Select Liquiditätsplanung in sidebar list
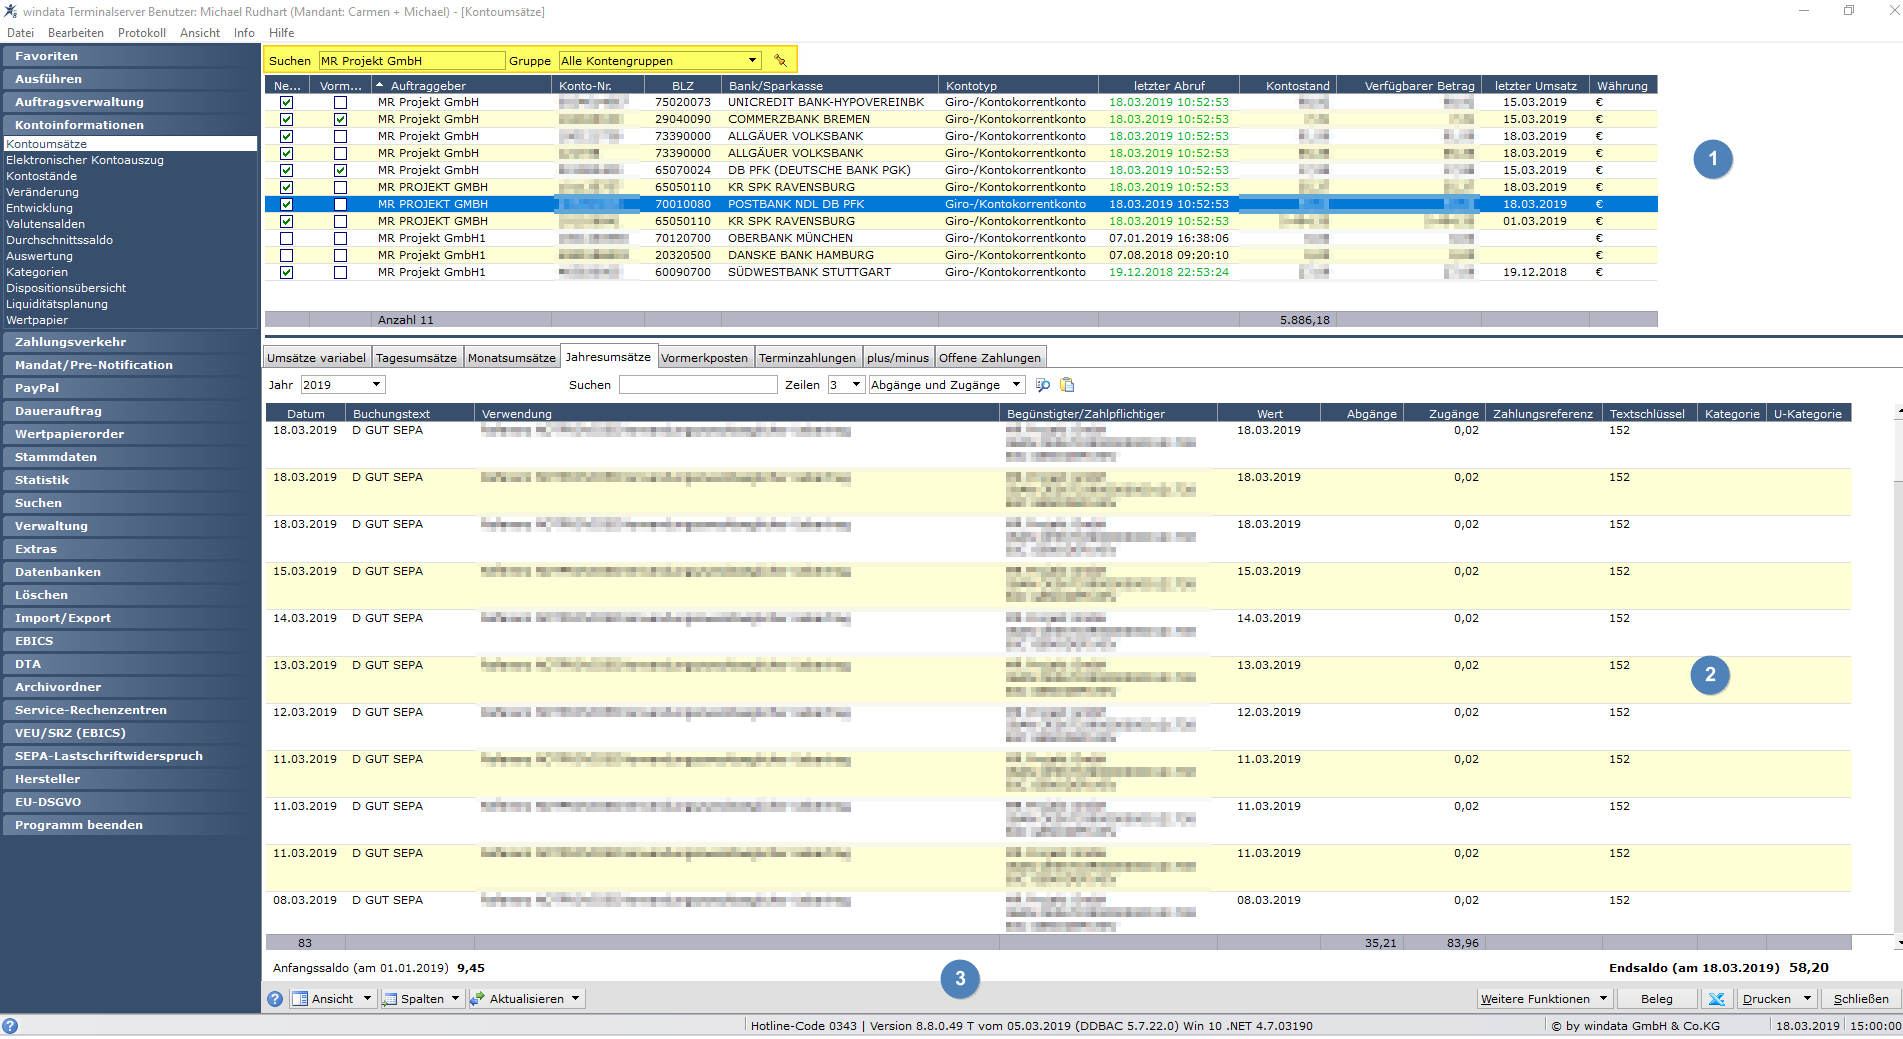 click(x=57, y=304)
